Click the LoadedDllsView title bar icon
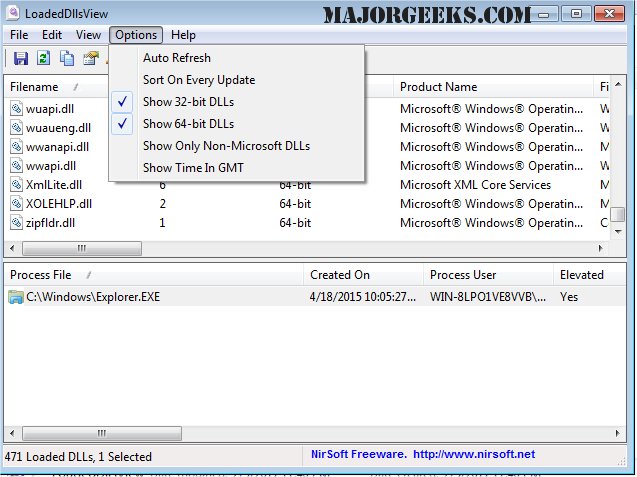This screenshot has height=477, width=637. coord(13,13)
